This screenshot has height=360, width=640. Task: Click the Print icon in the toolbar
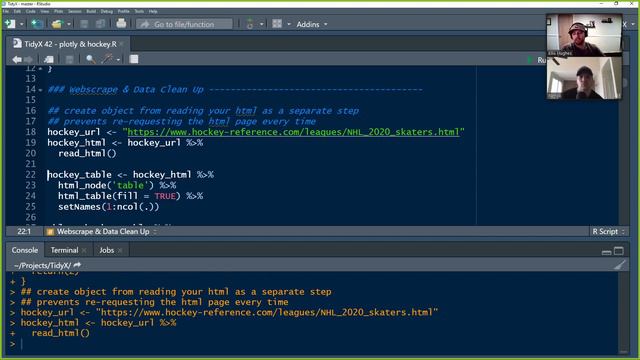click(121, 24)
